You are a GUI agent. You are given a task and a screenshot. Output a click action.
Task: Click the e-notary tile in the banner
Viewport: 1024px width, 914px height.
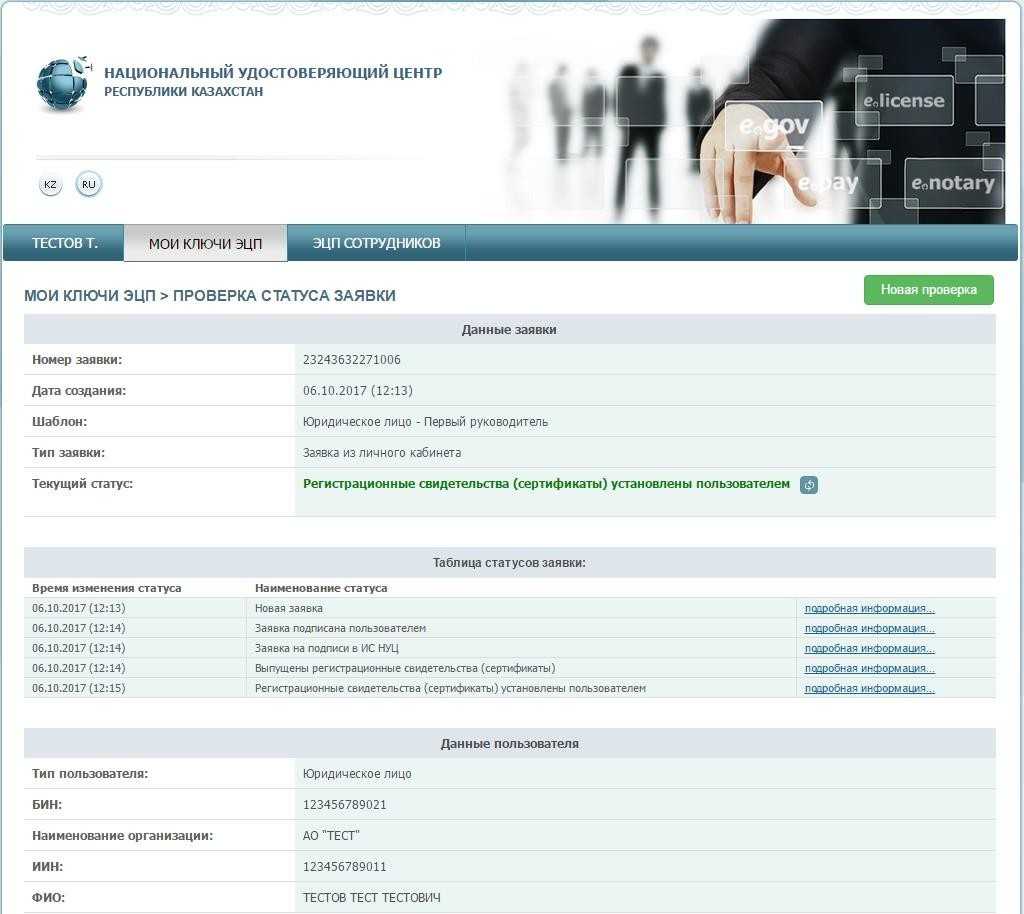tap(952, 183)
